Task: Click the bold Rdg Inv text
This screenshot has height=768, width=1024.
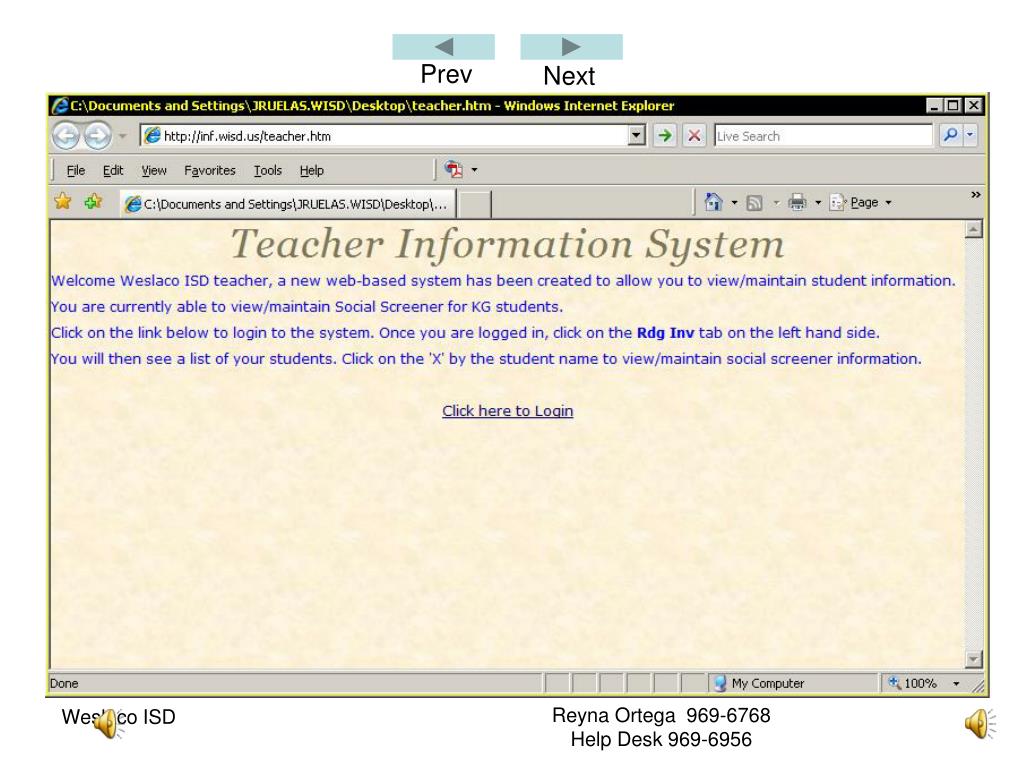Action: click(665, 332)
